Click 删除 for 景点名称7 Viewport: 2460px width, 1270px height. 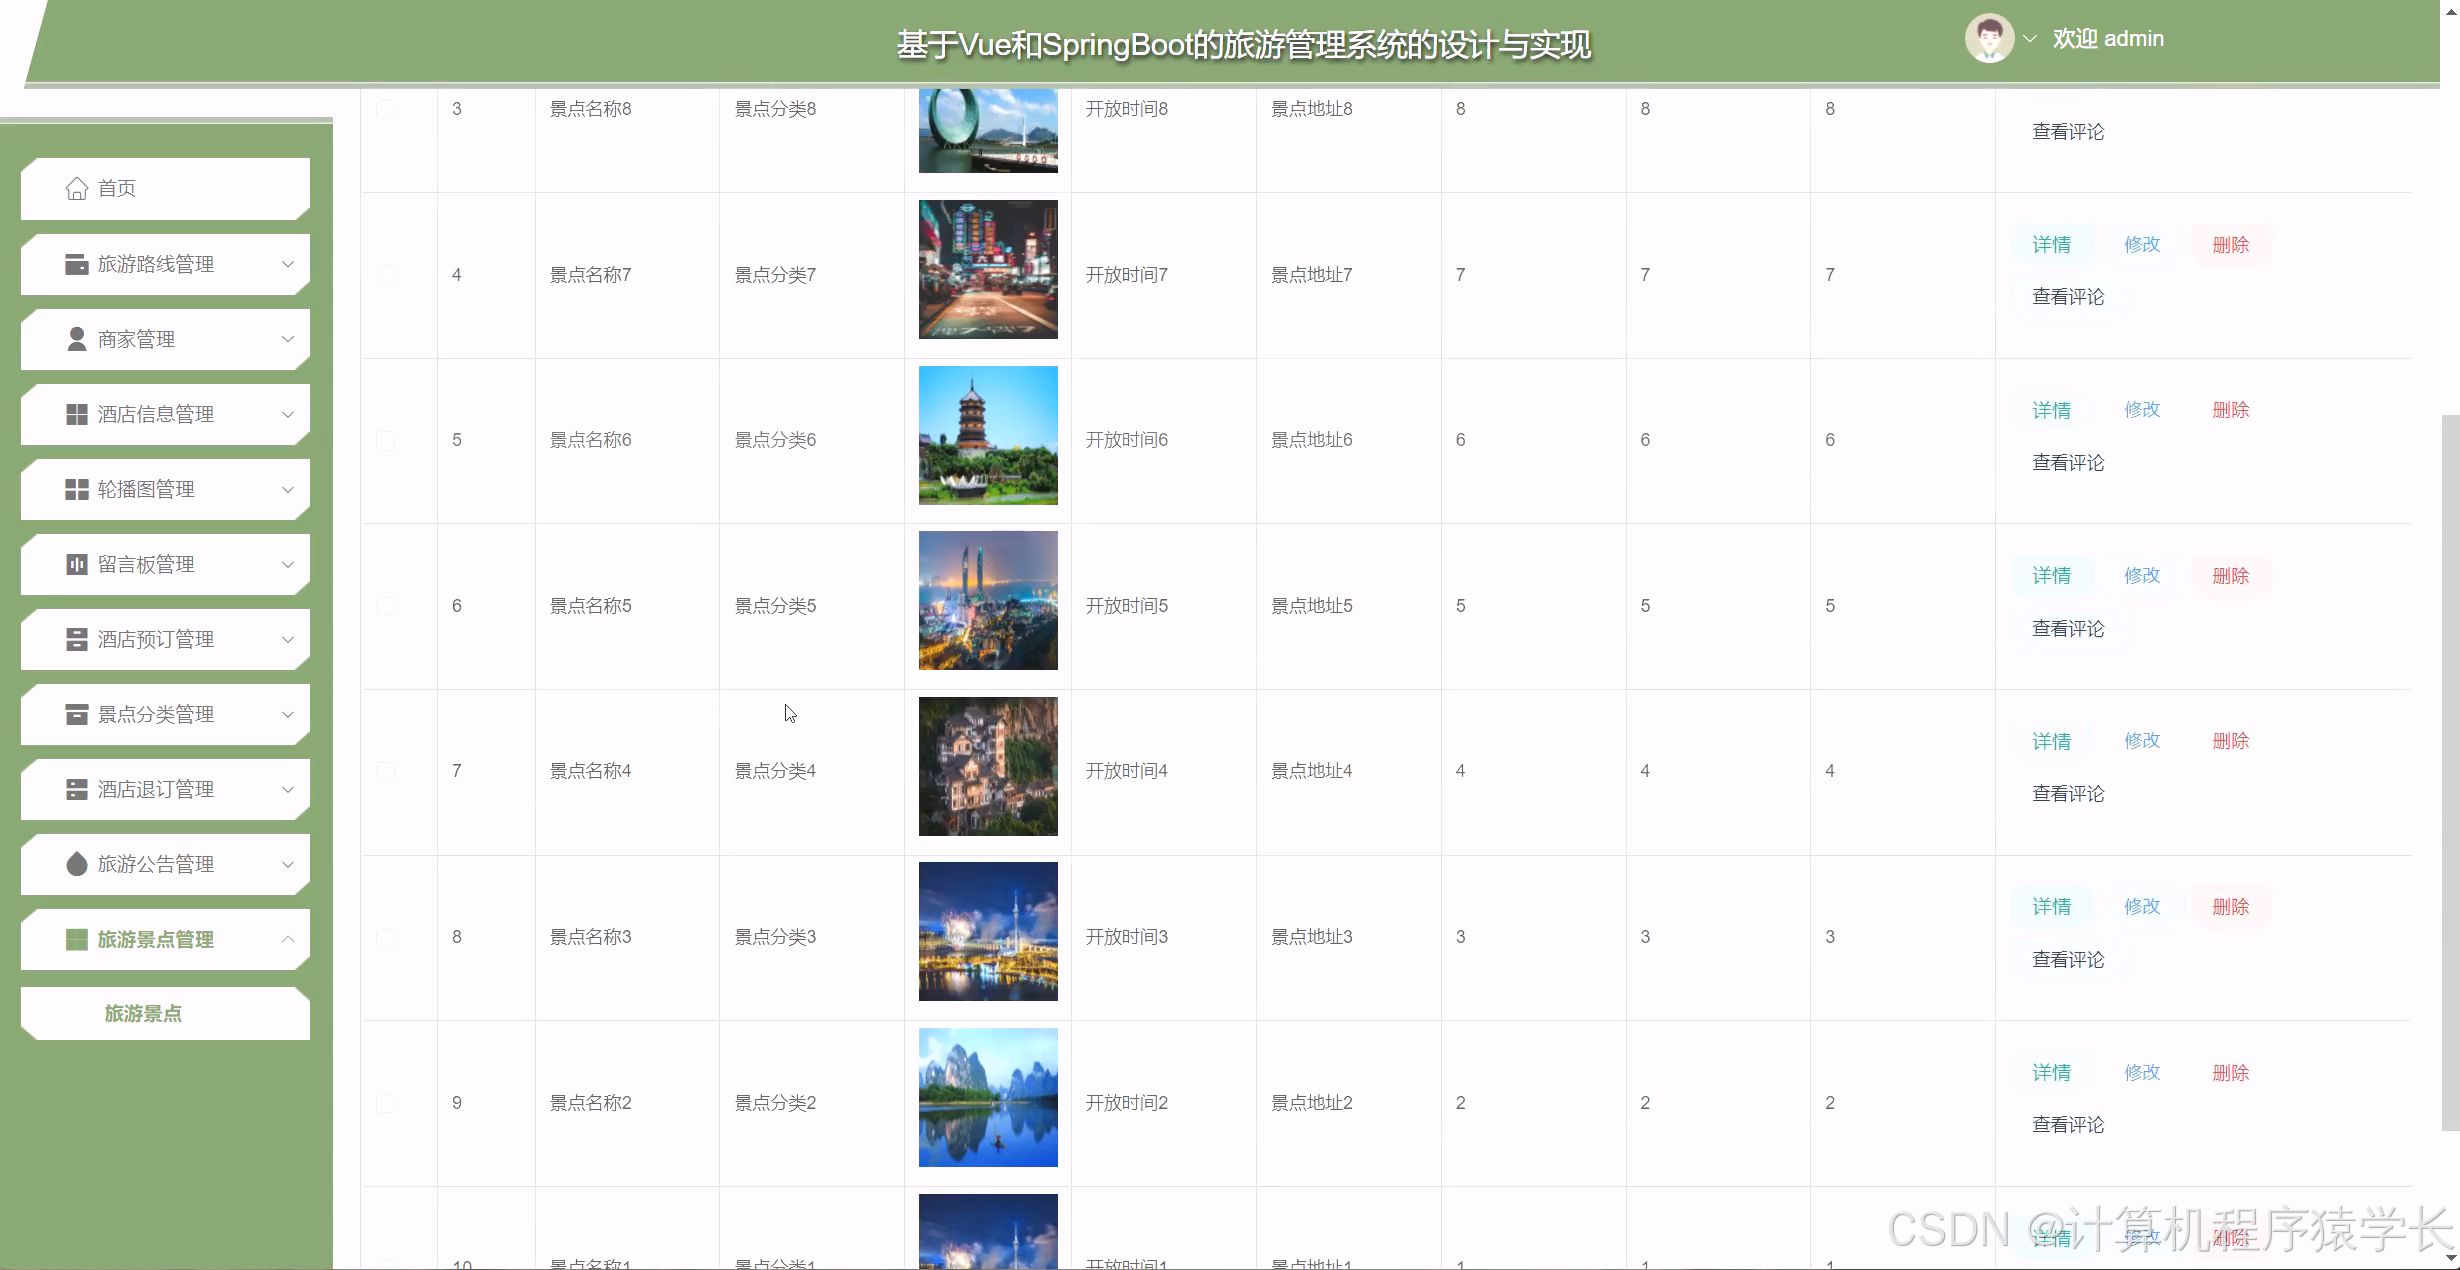coord(2230,245)
